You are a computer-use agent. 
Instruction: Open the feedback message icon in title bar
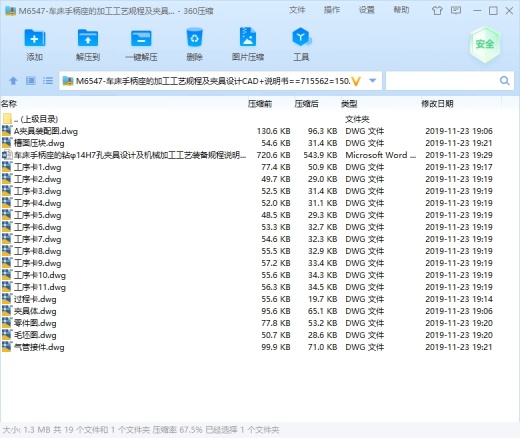click(456, 11)
